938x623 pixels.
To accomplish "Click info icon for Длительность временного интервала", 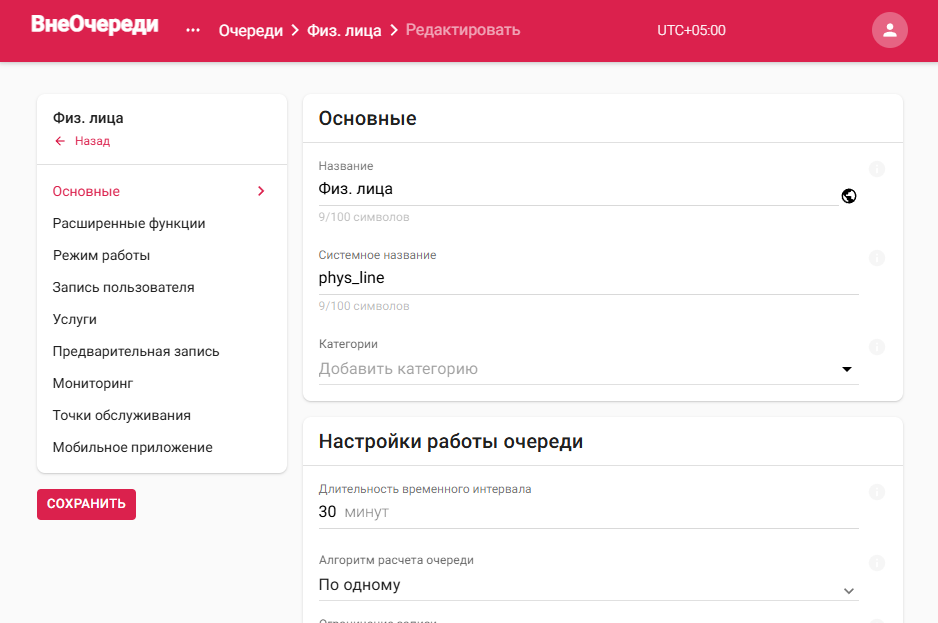I will point(876,492).
